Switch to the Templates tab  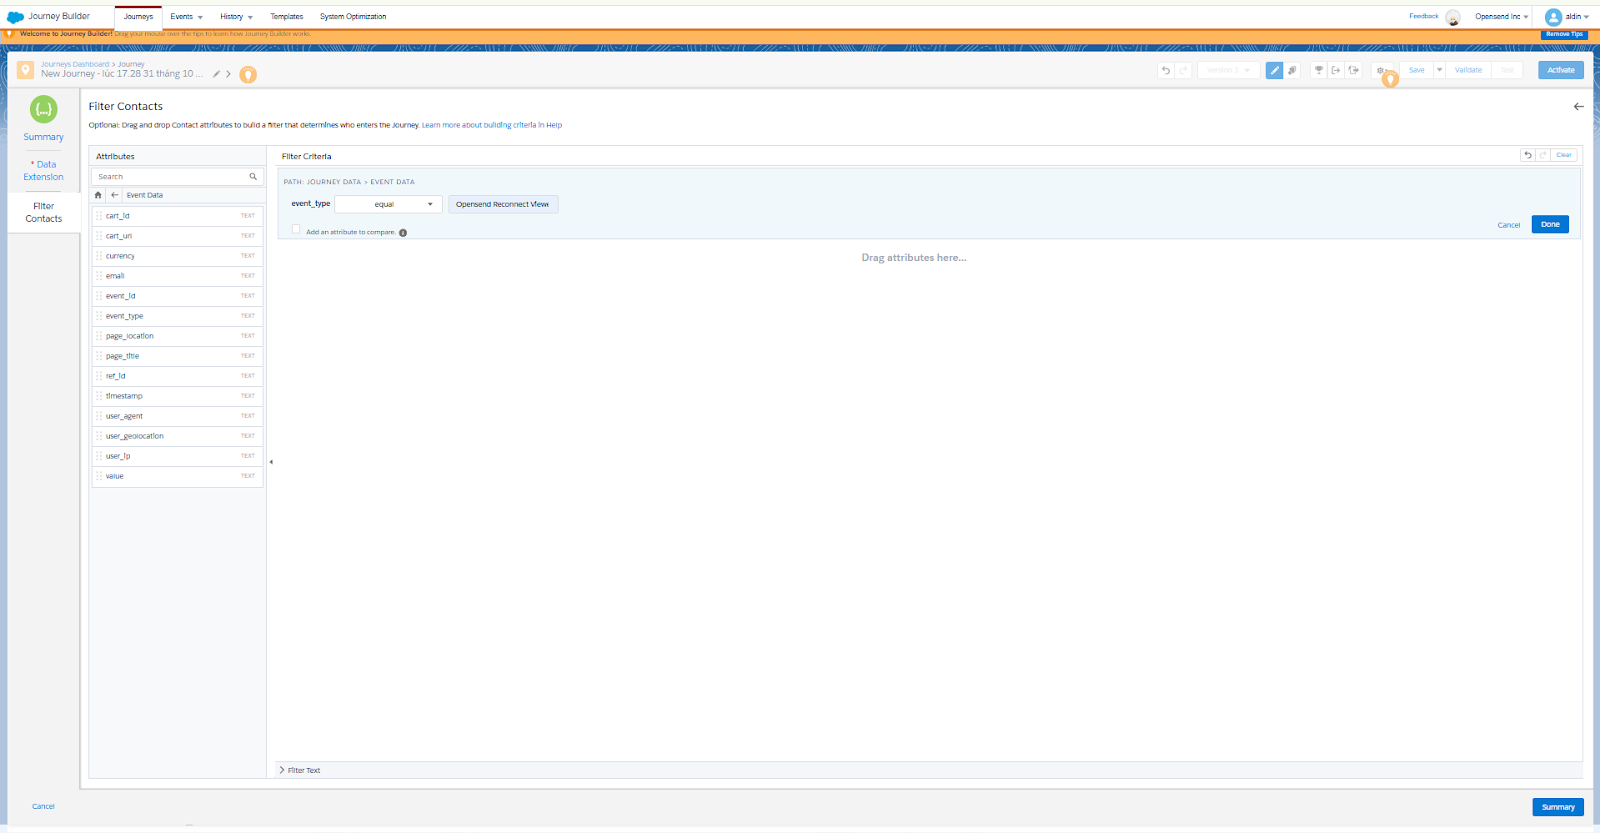[286, 17]
